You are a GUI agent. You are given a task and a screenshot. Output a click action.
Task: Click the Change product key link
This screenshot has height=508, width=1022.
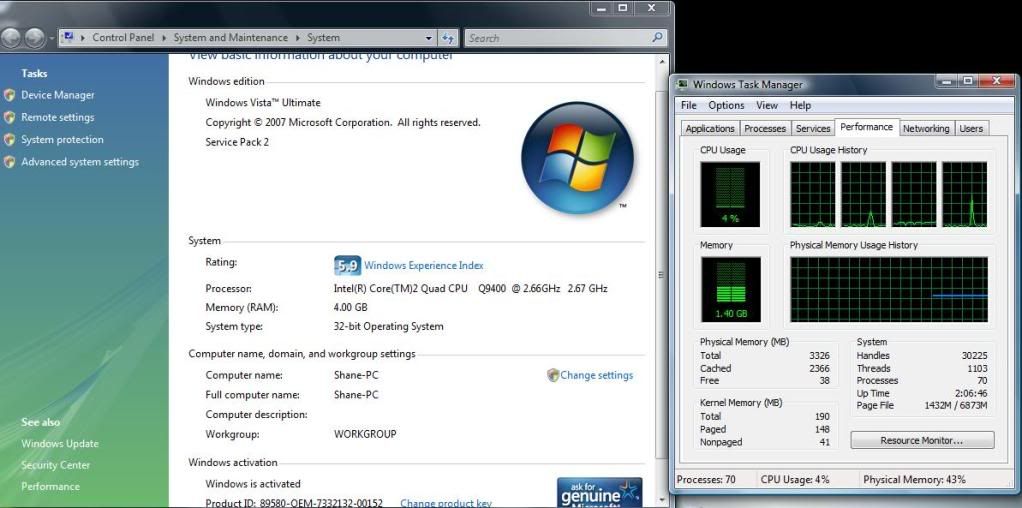pyautogui.click(x=446, y=503)
